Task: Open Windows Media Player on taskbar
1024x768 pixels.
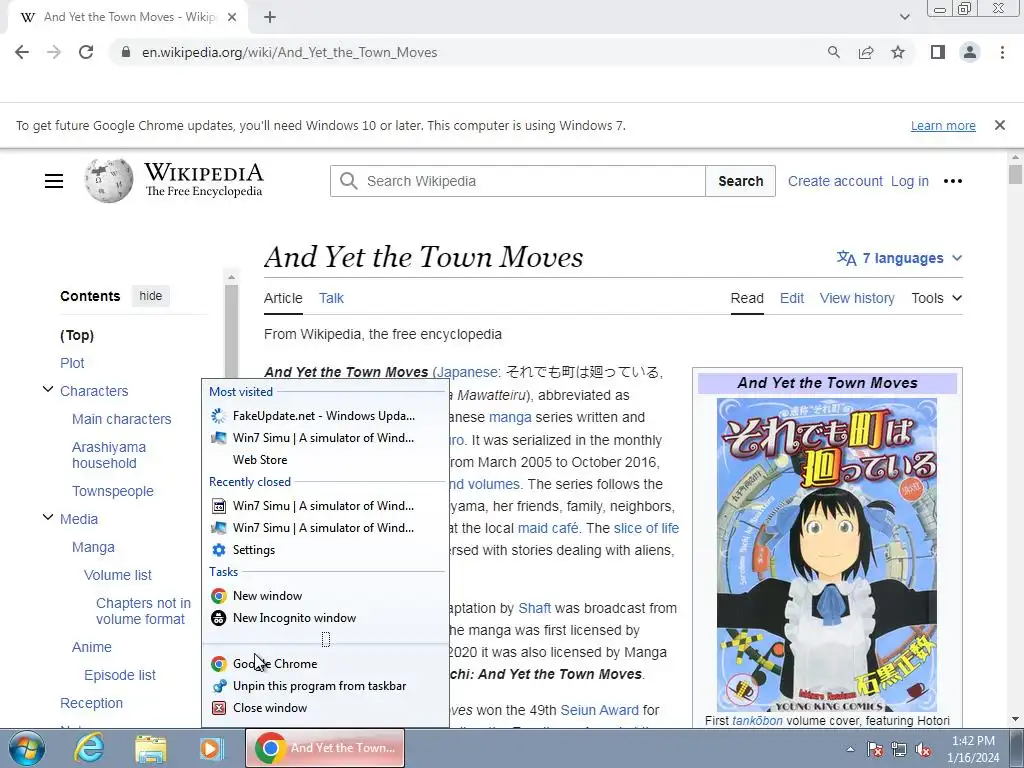Action: click(212, 748)
